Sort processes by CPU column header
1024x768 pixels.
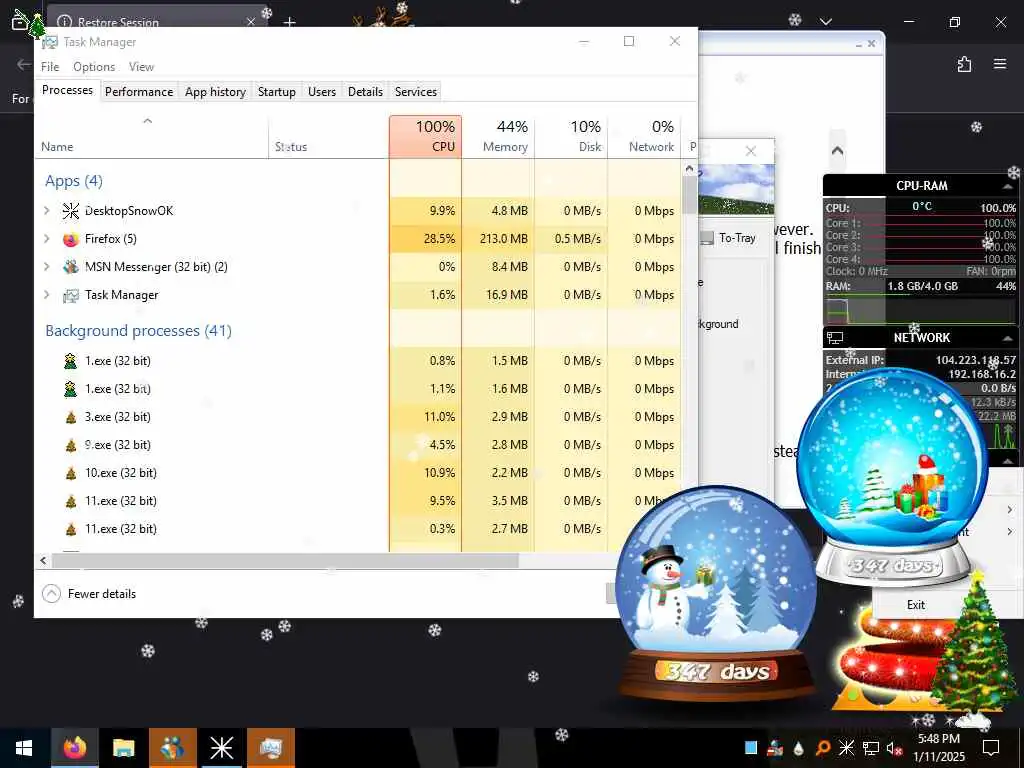[425, 136]
